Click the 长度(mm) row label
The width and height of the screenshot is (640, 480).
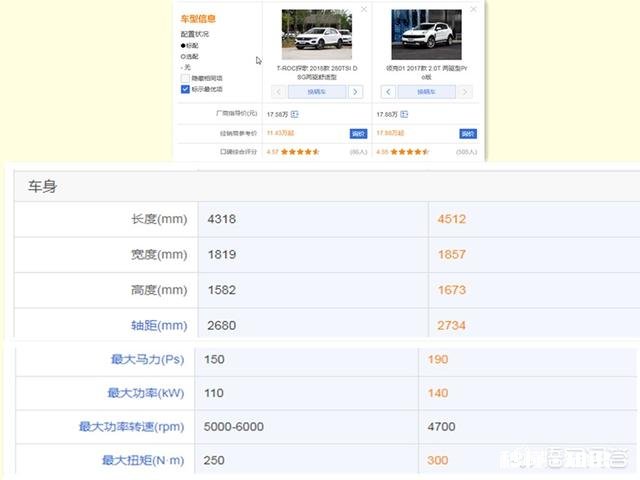(159, 219)
